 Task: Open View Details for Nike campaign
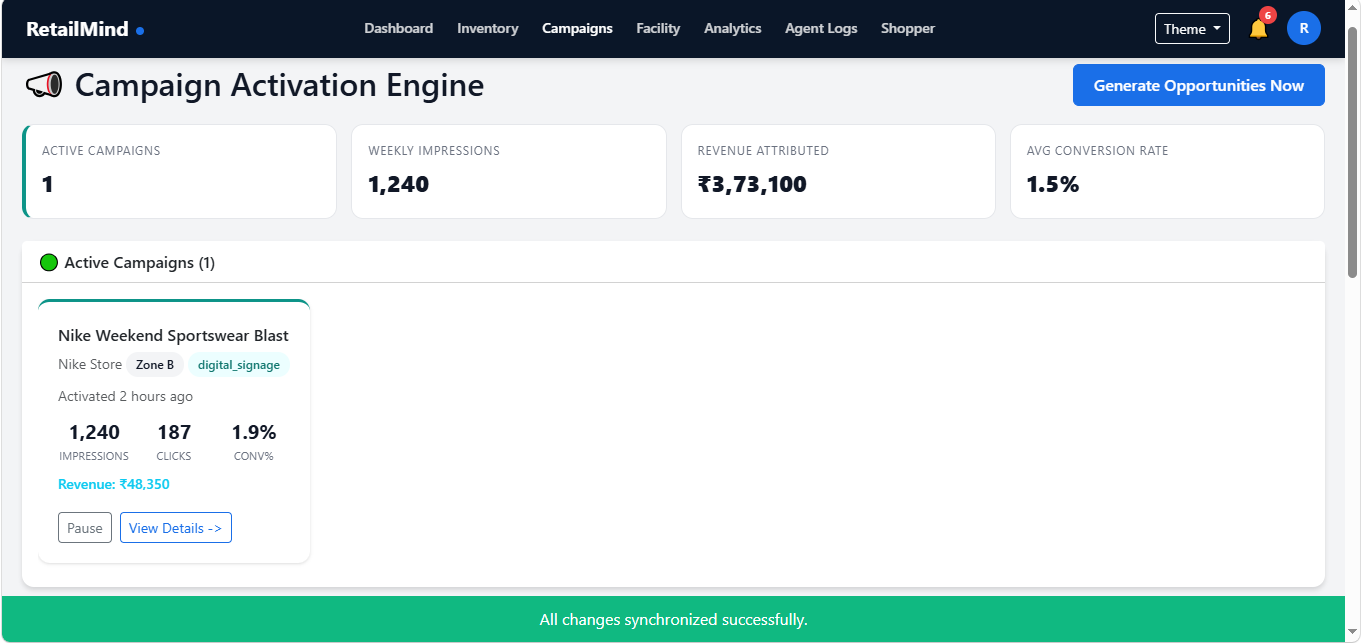click(x=176, y=528)
